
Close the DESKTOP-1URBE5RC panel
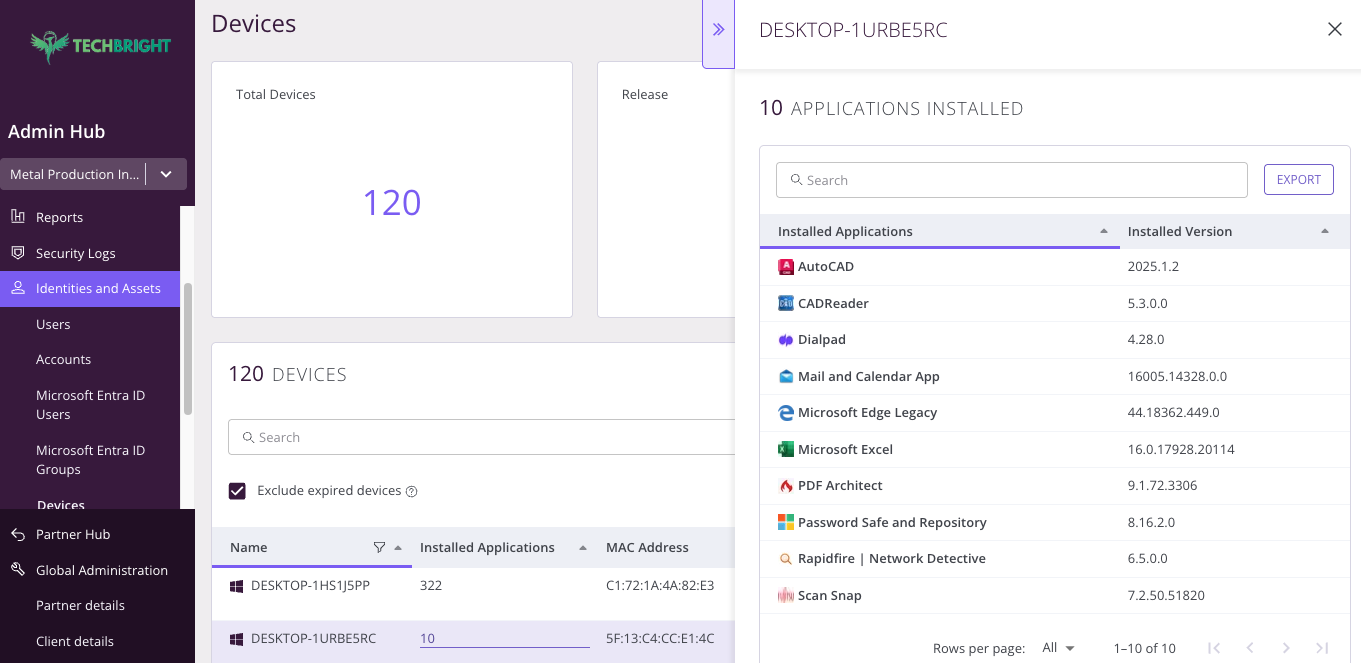1335,30
